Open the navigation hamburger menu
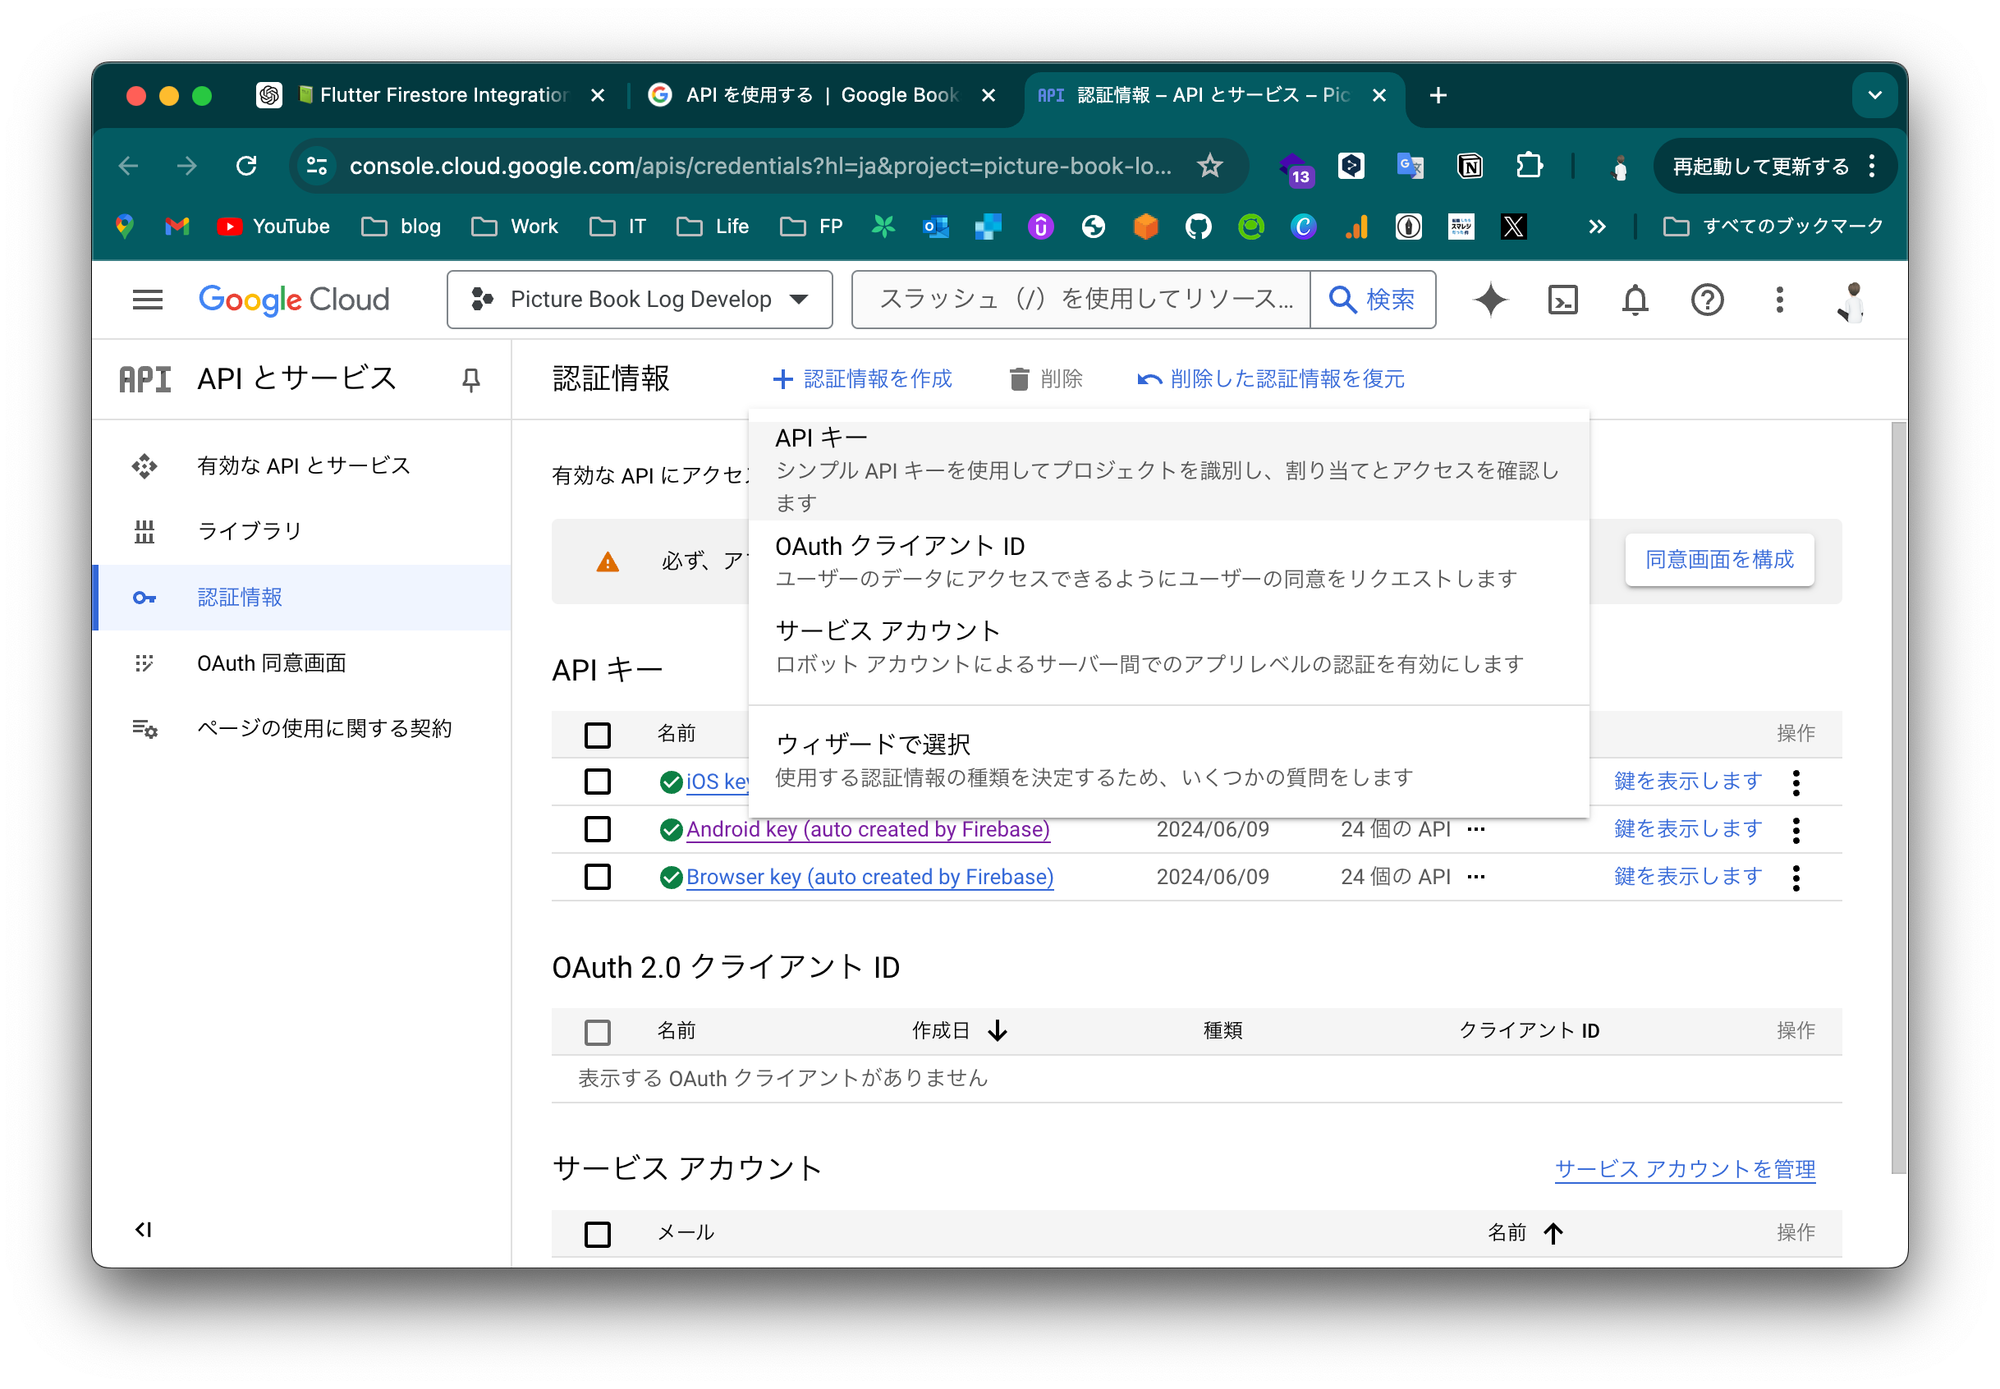The height and width of the screenshot is (1389, 2000). point(147,299)
